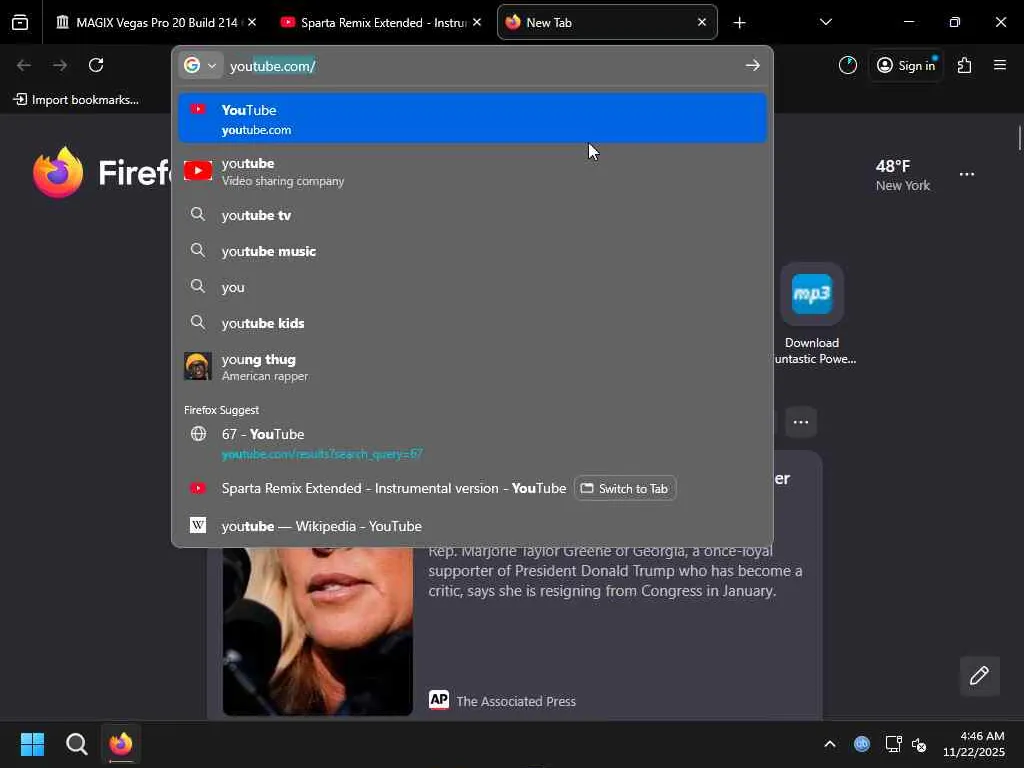
Task: Go forward with the forward arrow
Action: (x=60, y=65)
